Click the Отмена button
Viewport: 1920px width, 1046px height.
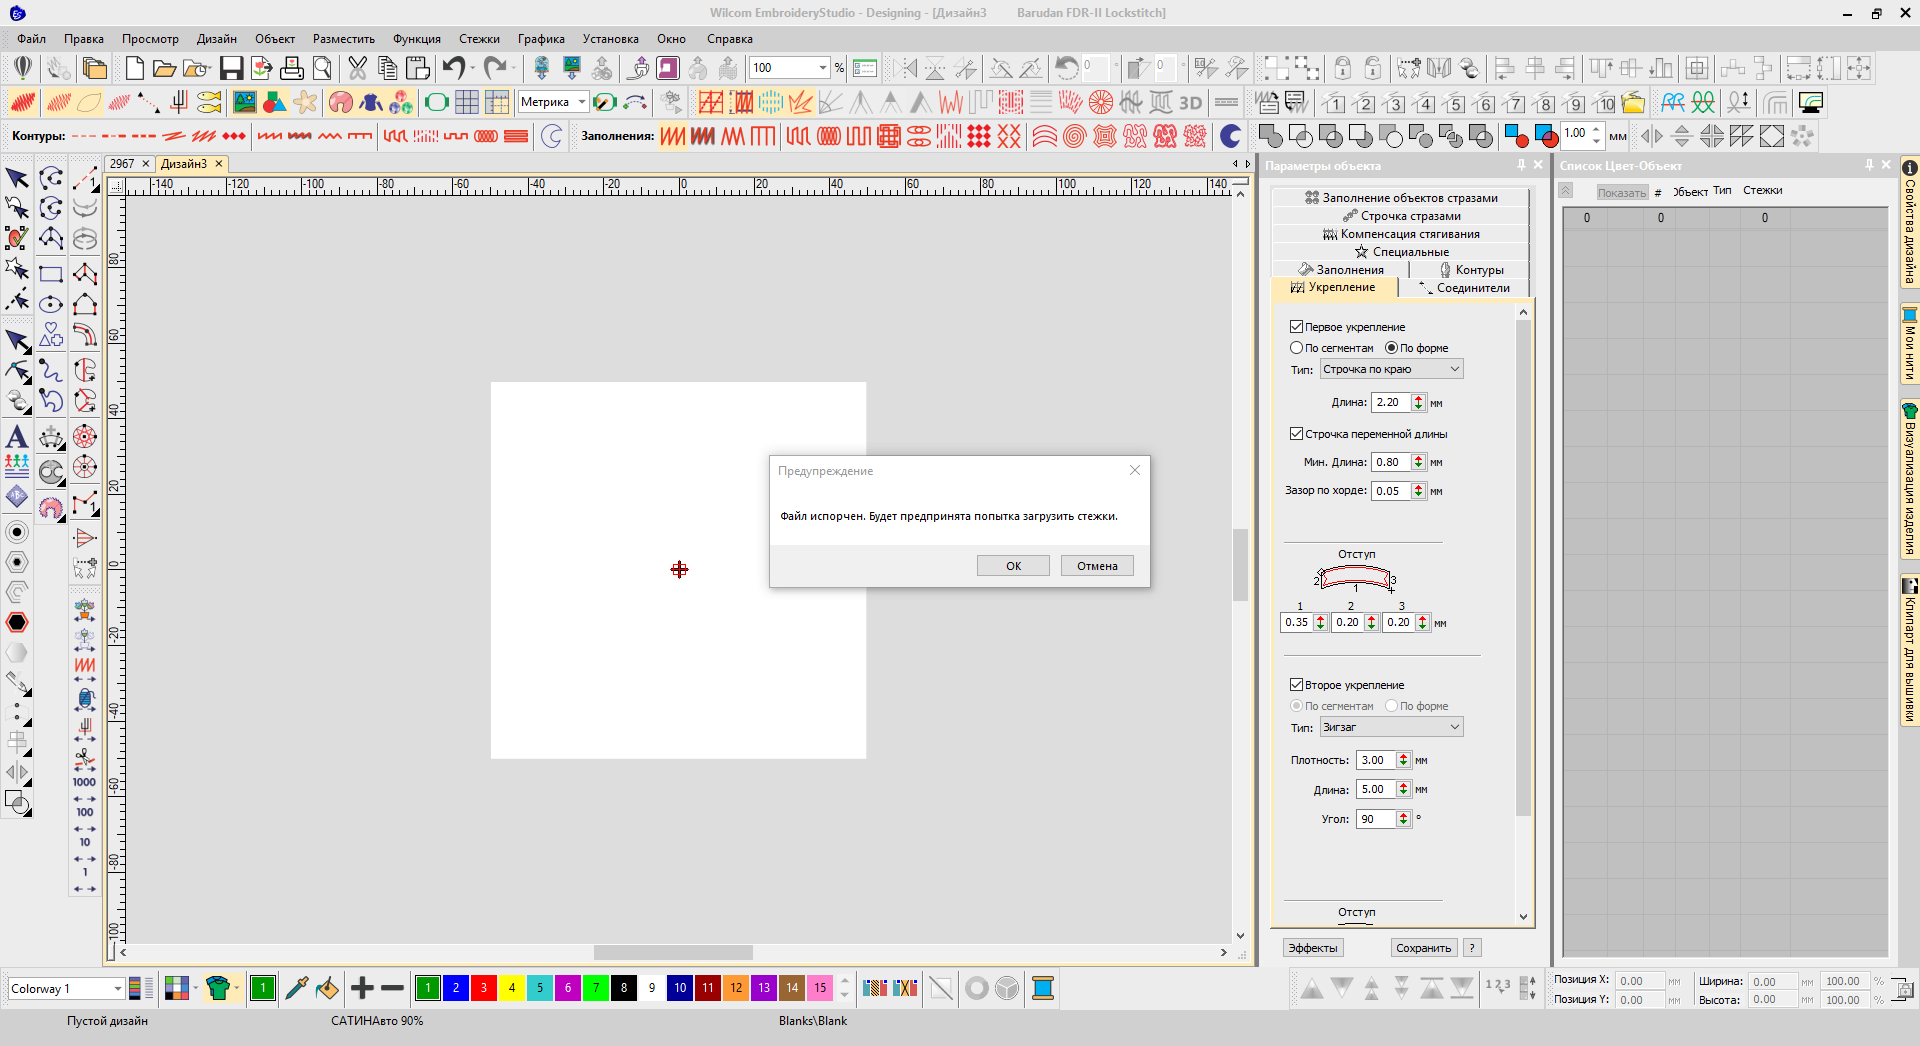pos(1096,566)
